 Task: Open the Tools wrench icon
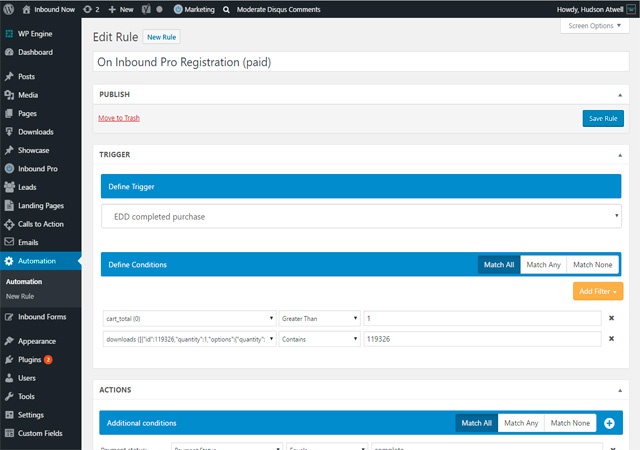[x=9, y=397]
